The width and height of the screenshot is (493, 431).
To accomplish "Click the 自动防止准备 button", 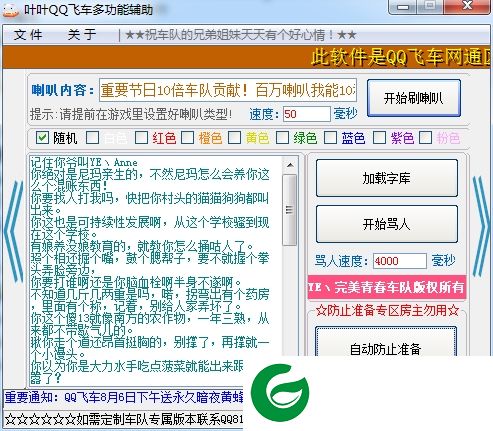I will 386,342.
